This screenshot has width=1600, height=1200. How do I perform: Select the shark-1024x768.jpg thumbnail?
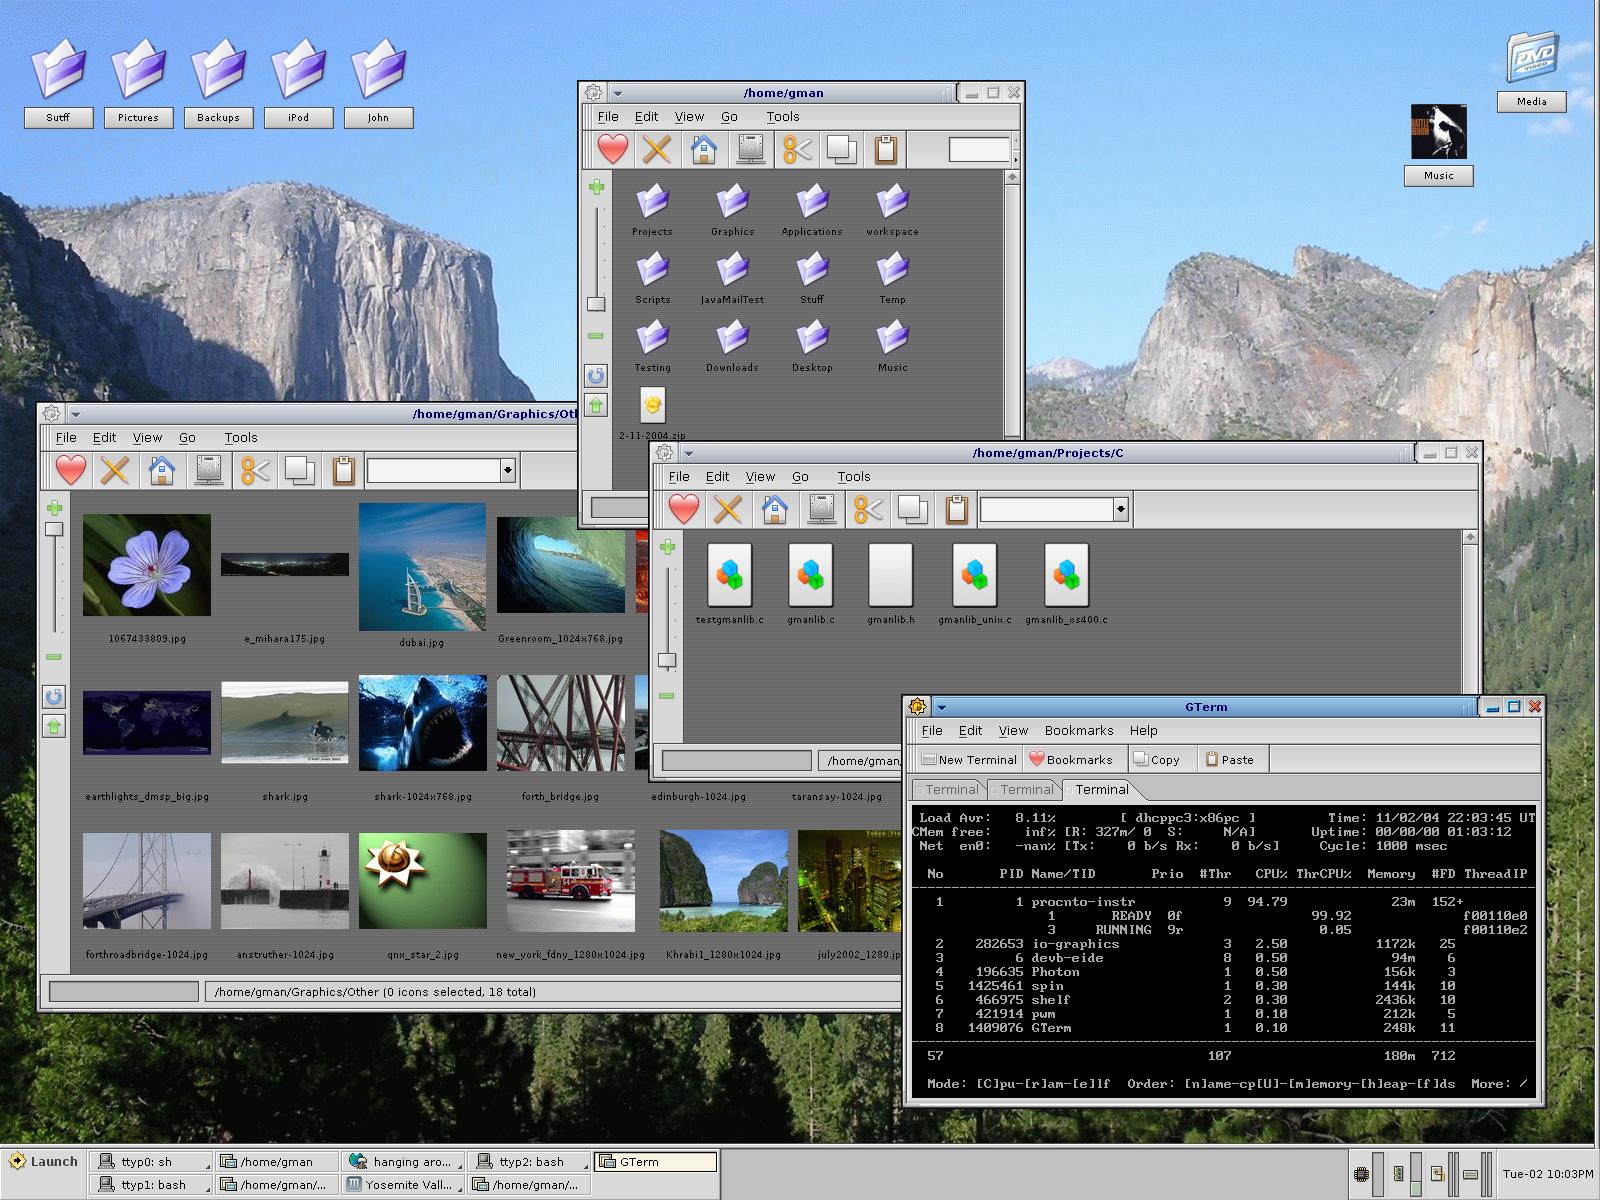422,723
